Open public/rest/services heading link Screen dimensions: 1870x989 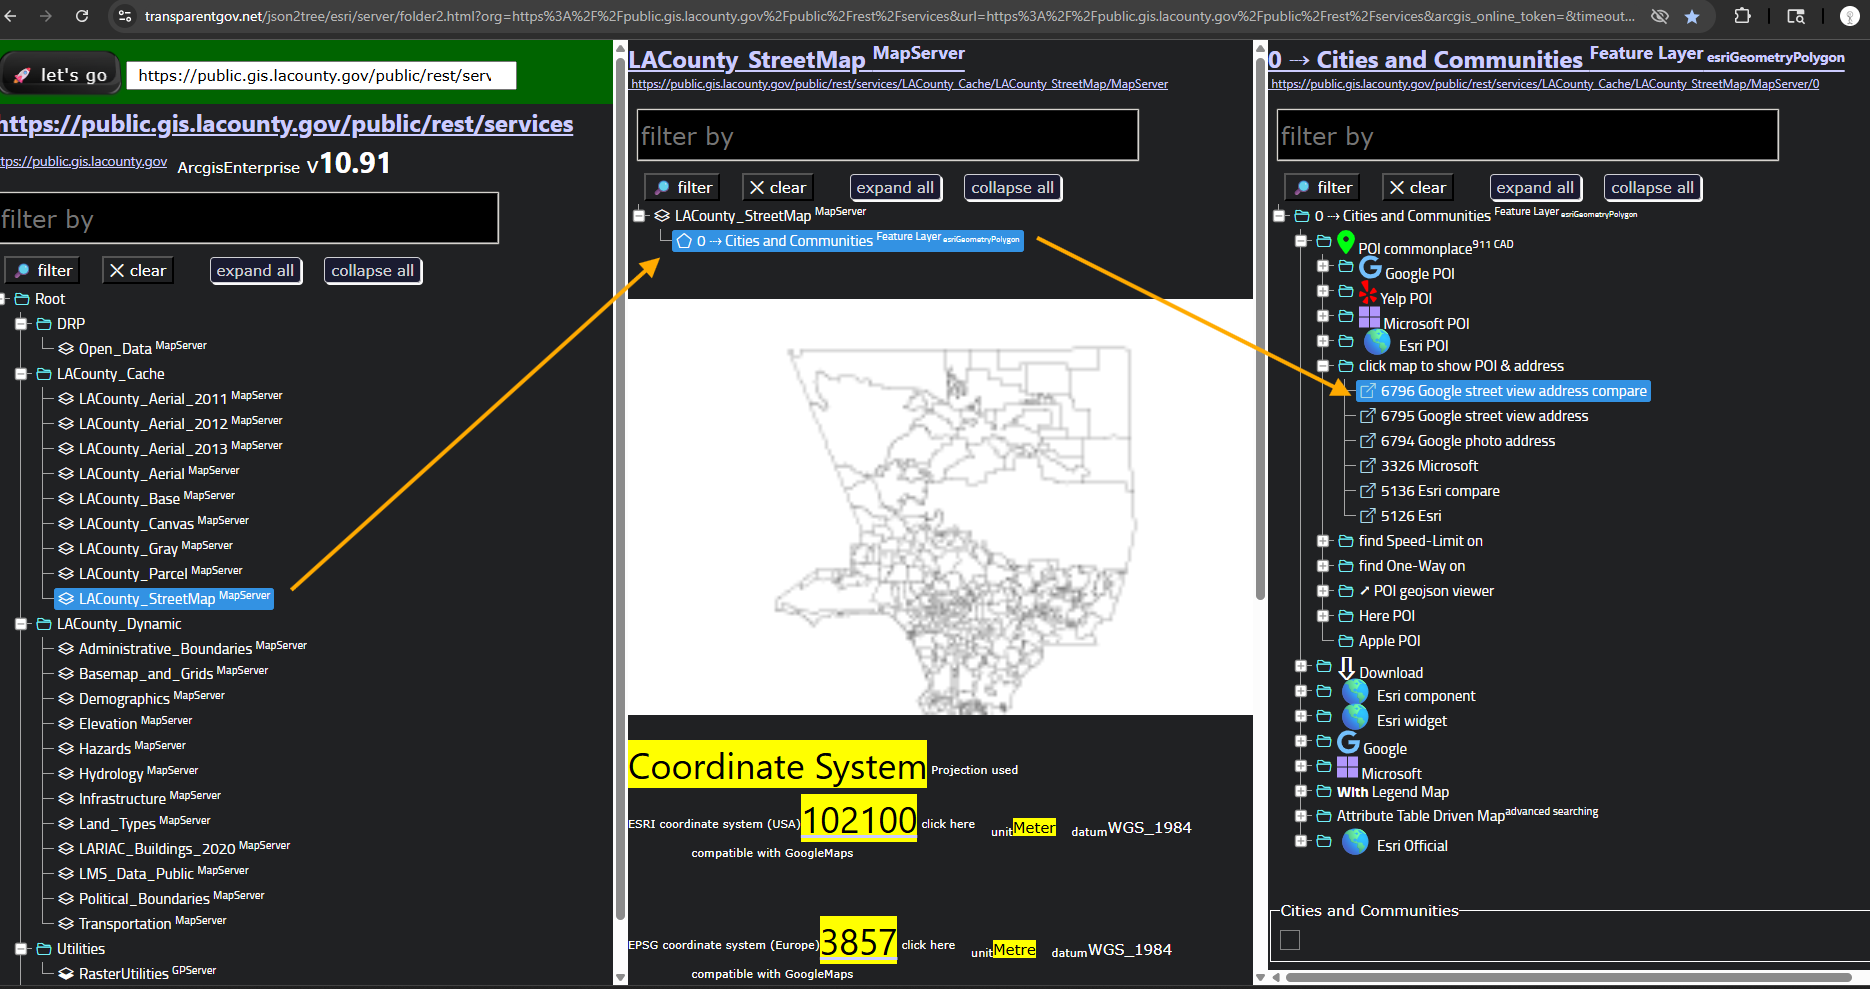287,124
